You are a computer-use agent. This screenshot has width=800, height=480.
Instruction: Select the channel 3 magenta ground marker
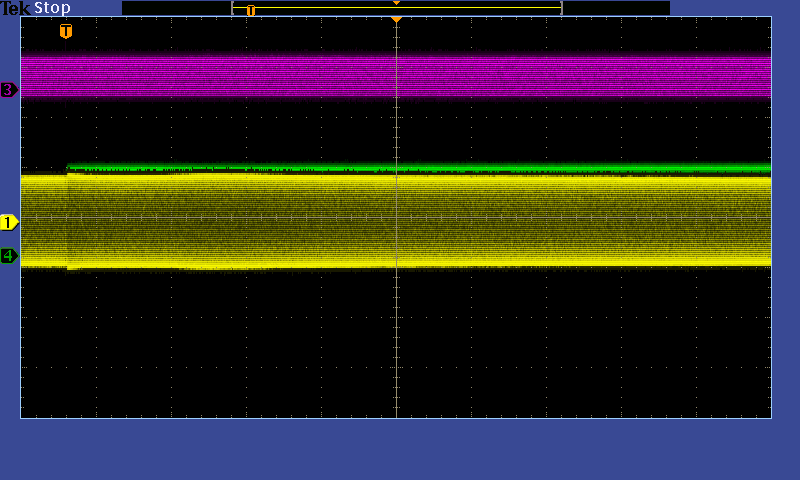9,90
